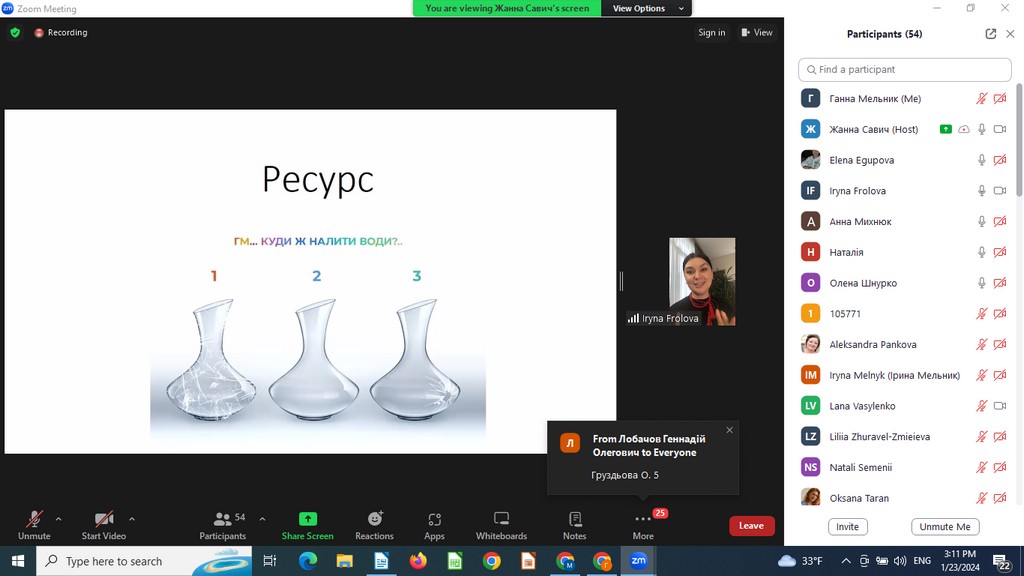Expand audio options arrow beside Unmute
The width and height of the screenshot is (1024, 576).
[58, 519]
